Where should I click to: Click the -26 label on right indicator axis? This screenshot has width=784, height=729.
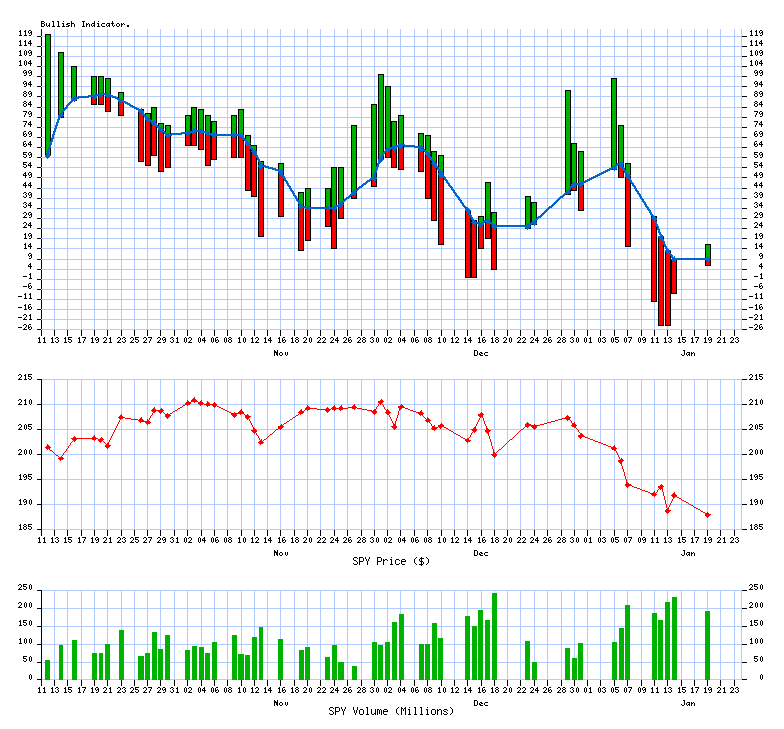(x=758, y=327)
